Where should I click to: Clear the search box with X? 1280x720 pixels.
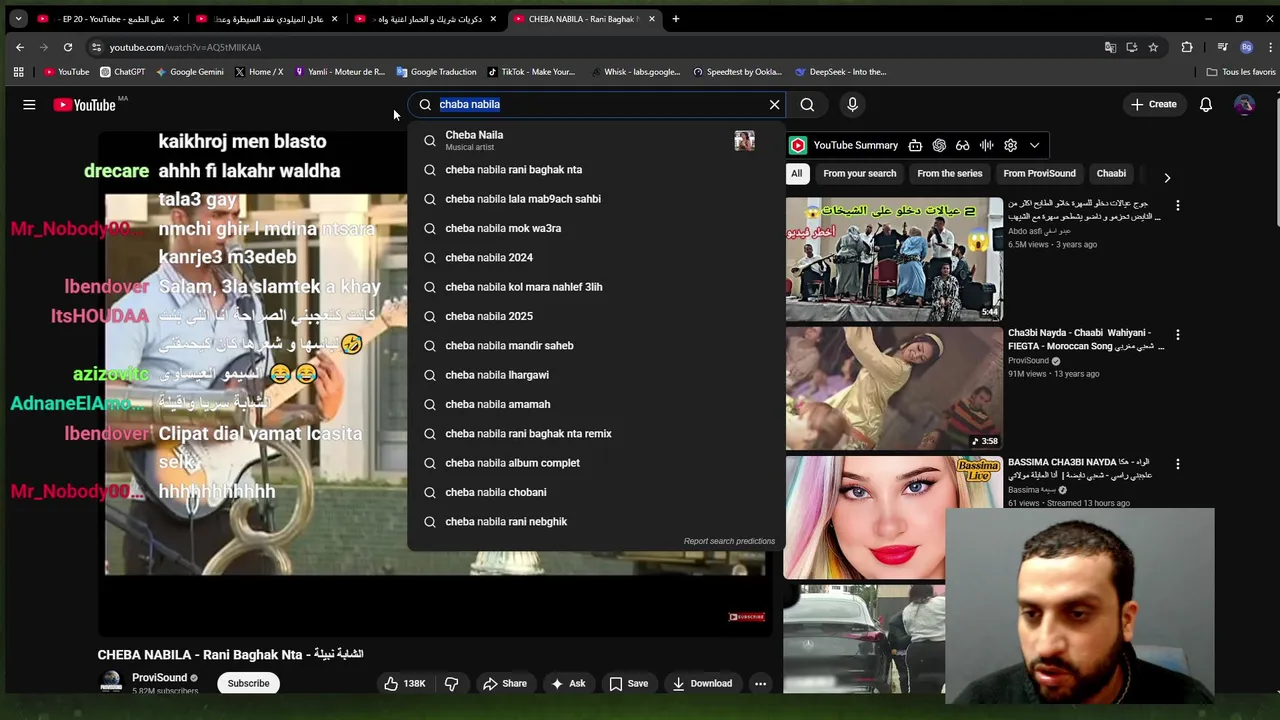774,104
